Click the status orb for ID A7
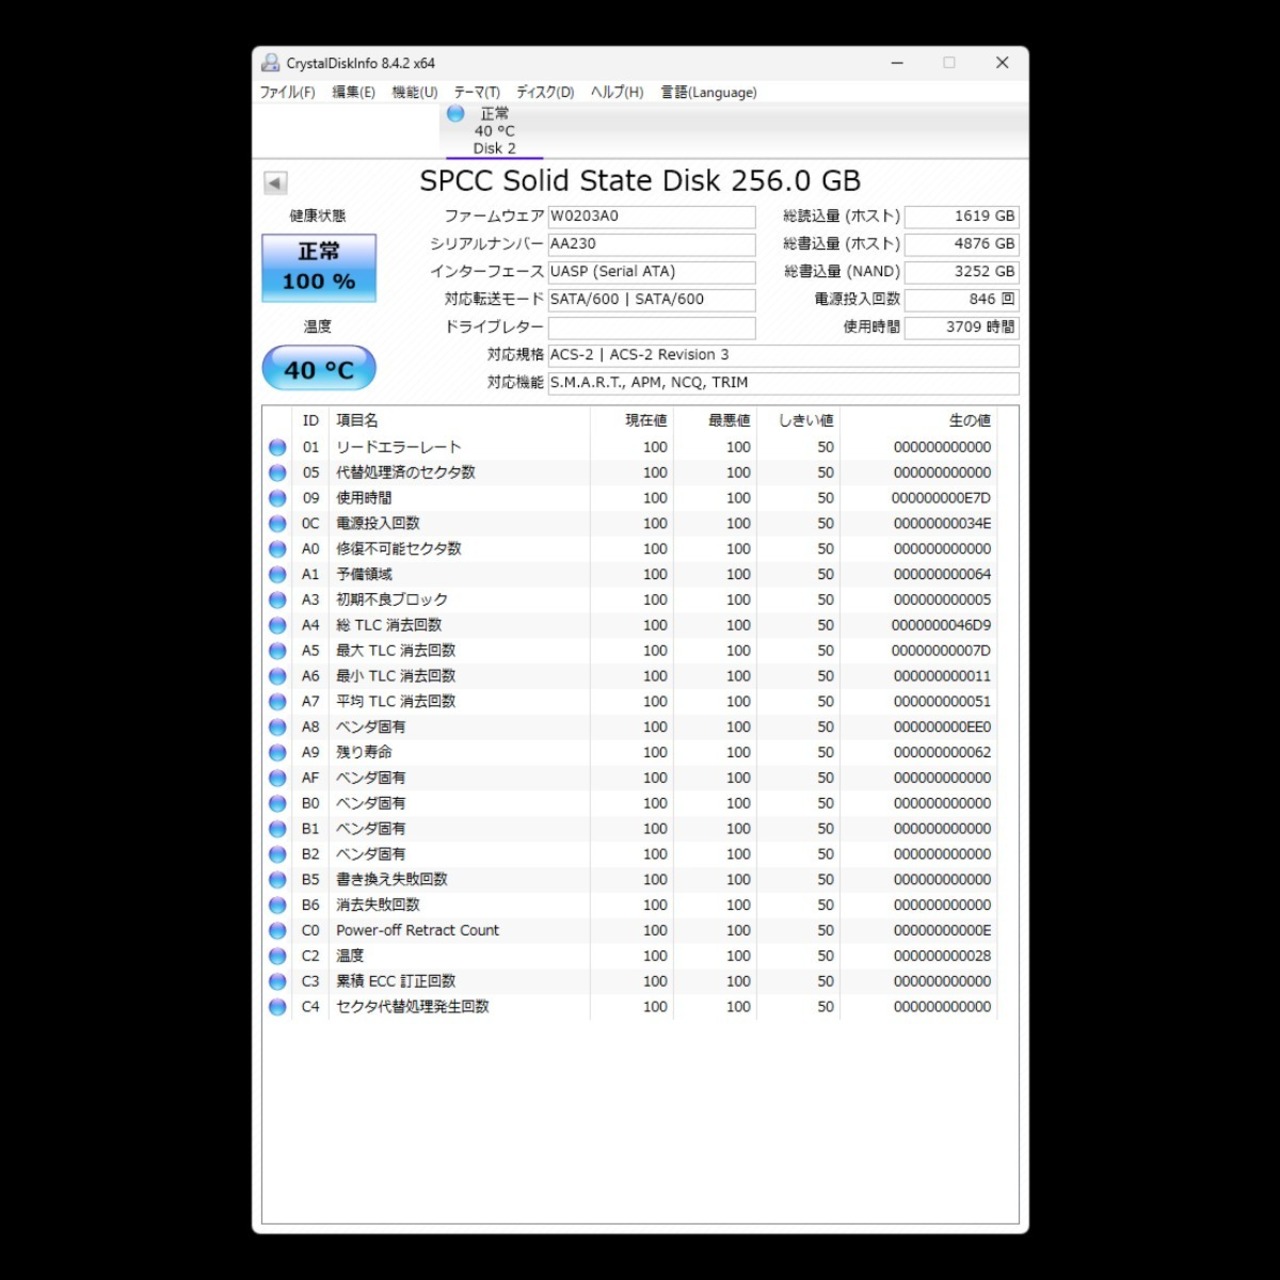 click(278, 702)
